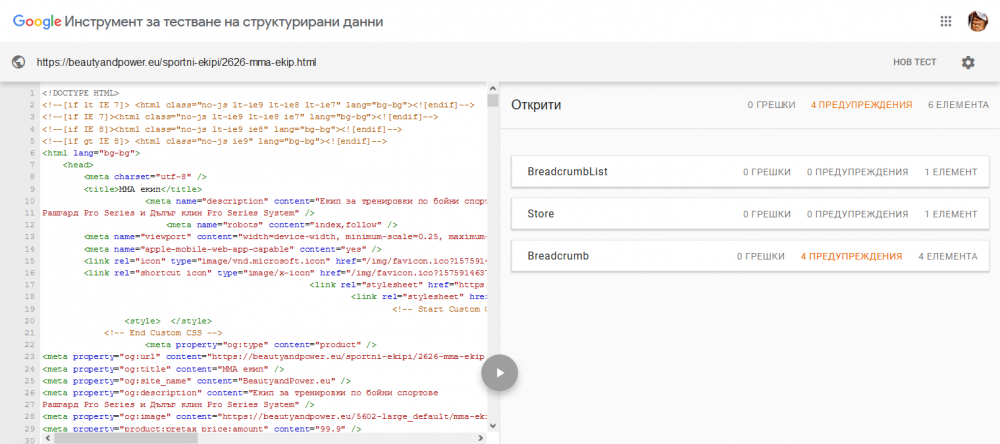This screenshot has width=1000, height=444.
Task: Open the Google apps grid
Action: [946, 21]
